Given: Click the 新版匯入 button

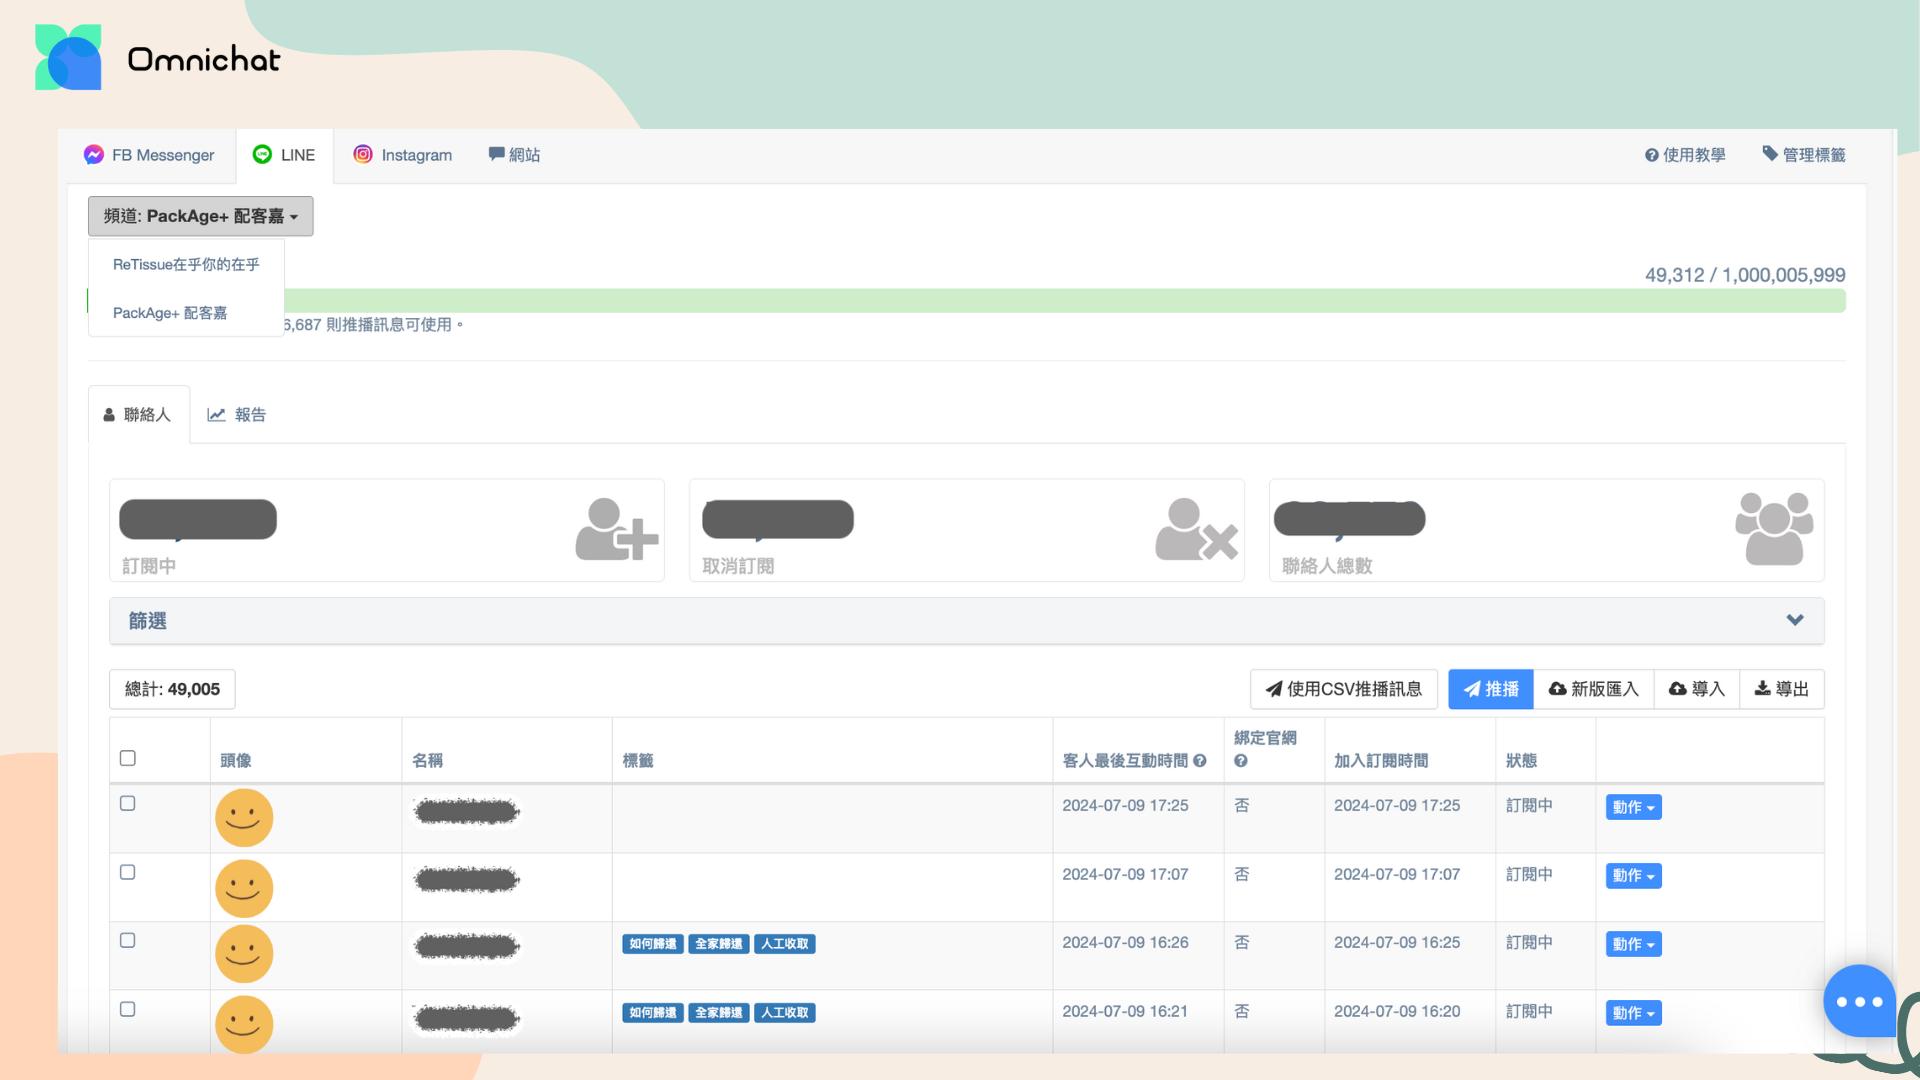Looking at the screenshot, I should pos(1594,689).
